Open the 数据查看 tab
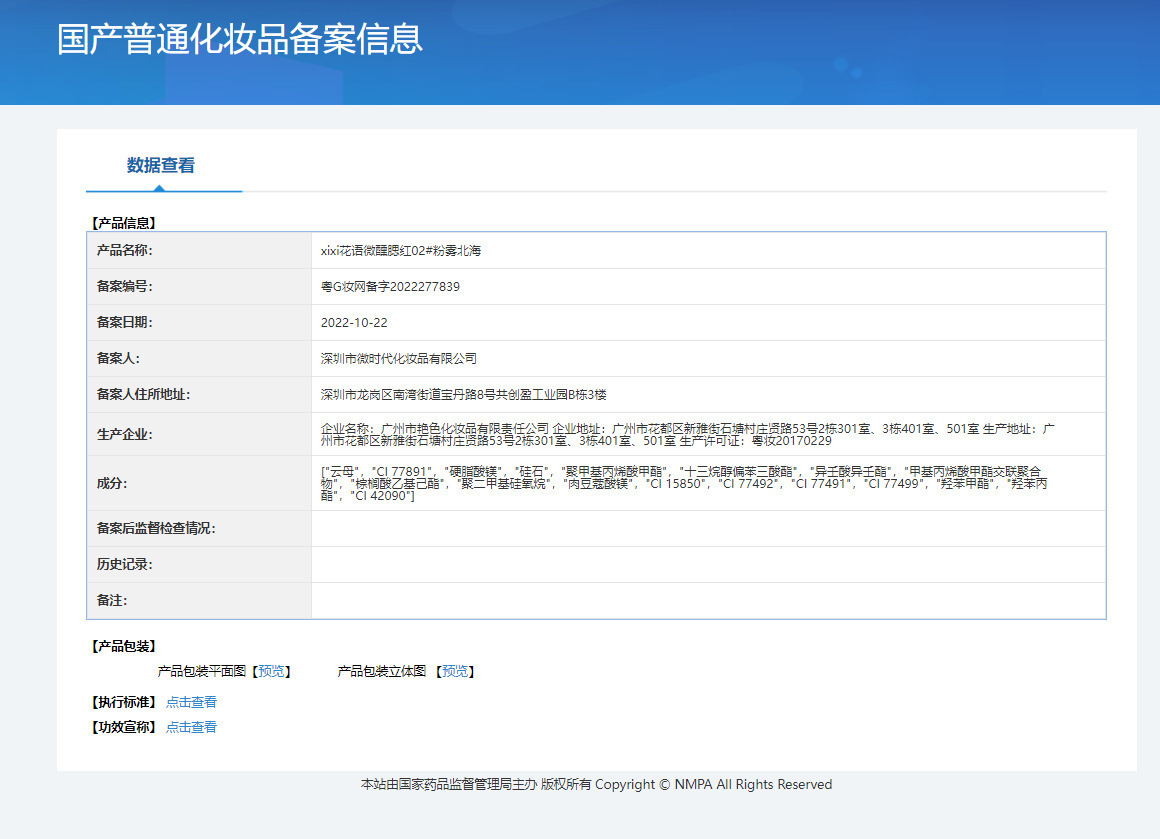Viewport: 1160px width, 839px height. click(161, 166)
